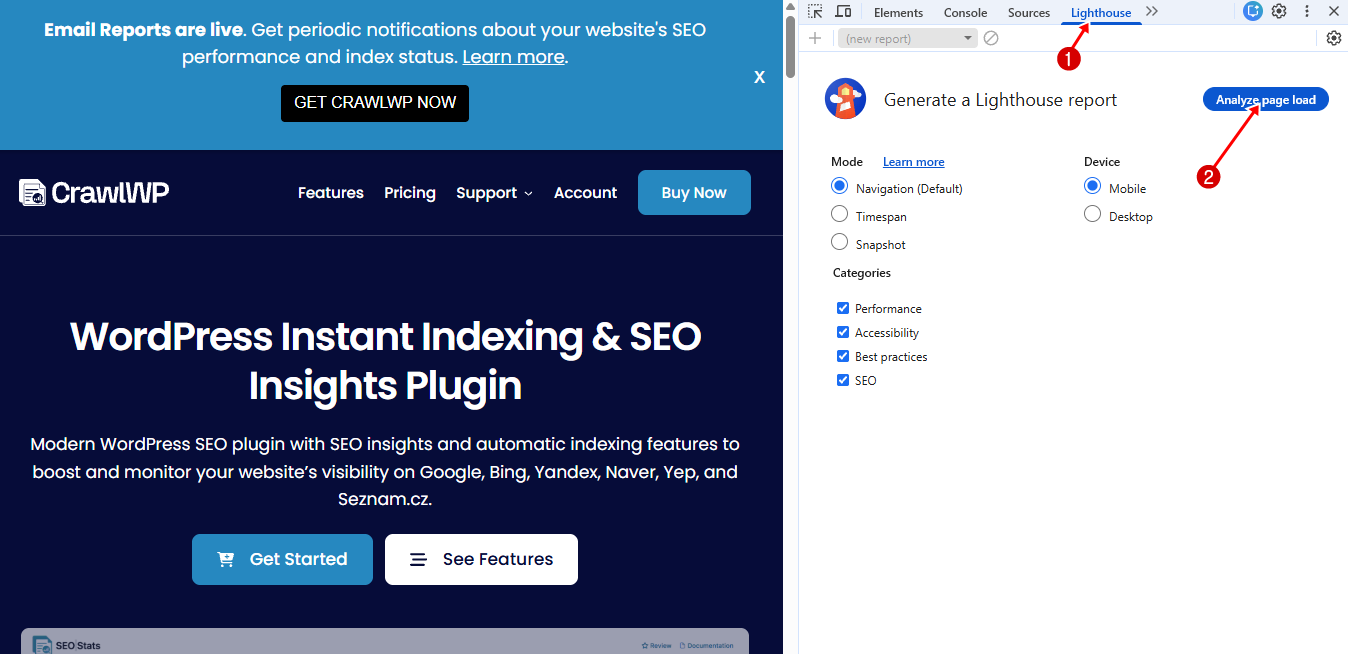Screen dimensions: 1348x654
Task: Uncheck the Best practices category
Action: (x=843, y=356)
